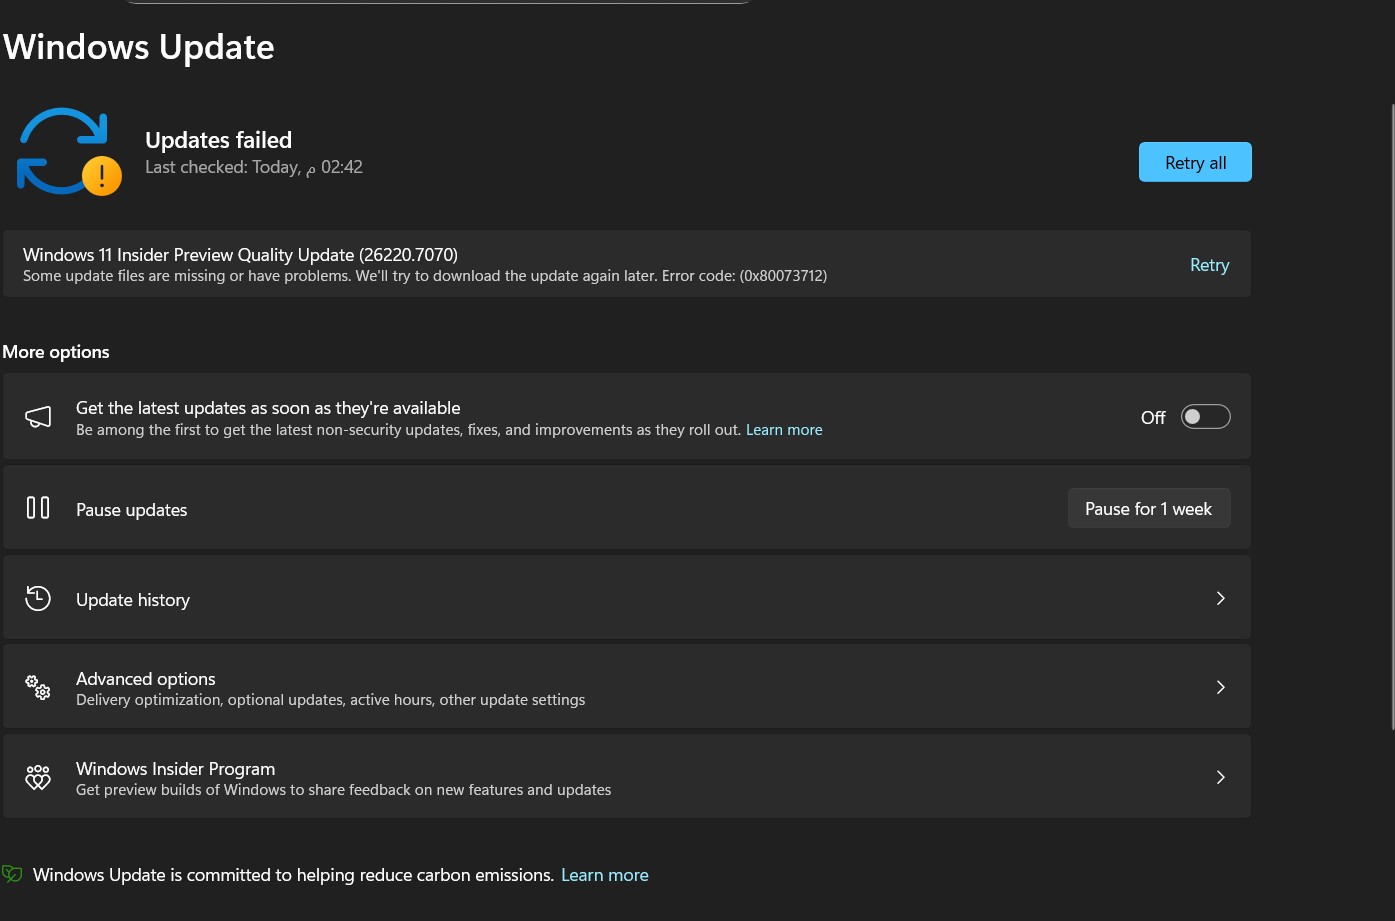Click Get preview builds description text
Image resolution: width=1395 pixels, height=921 pixels.
[343, 790]
